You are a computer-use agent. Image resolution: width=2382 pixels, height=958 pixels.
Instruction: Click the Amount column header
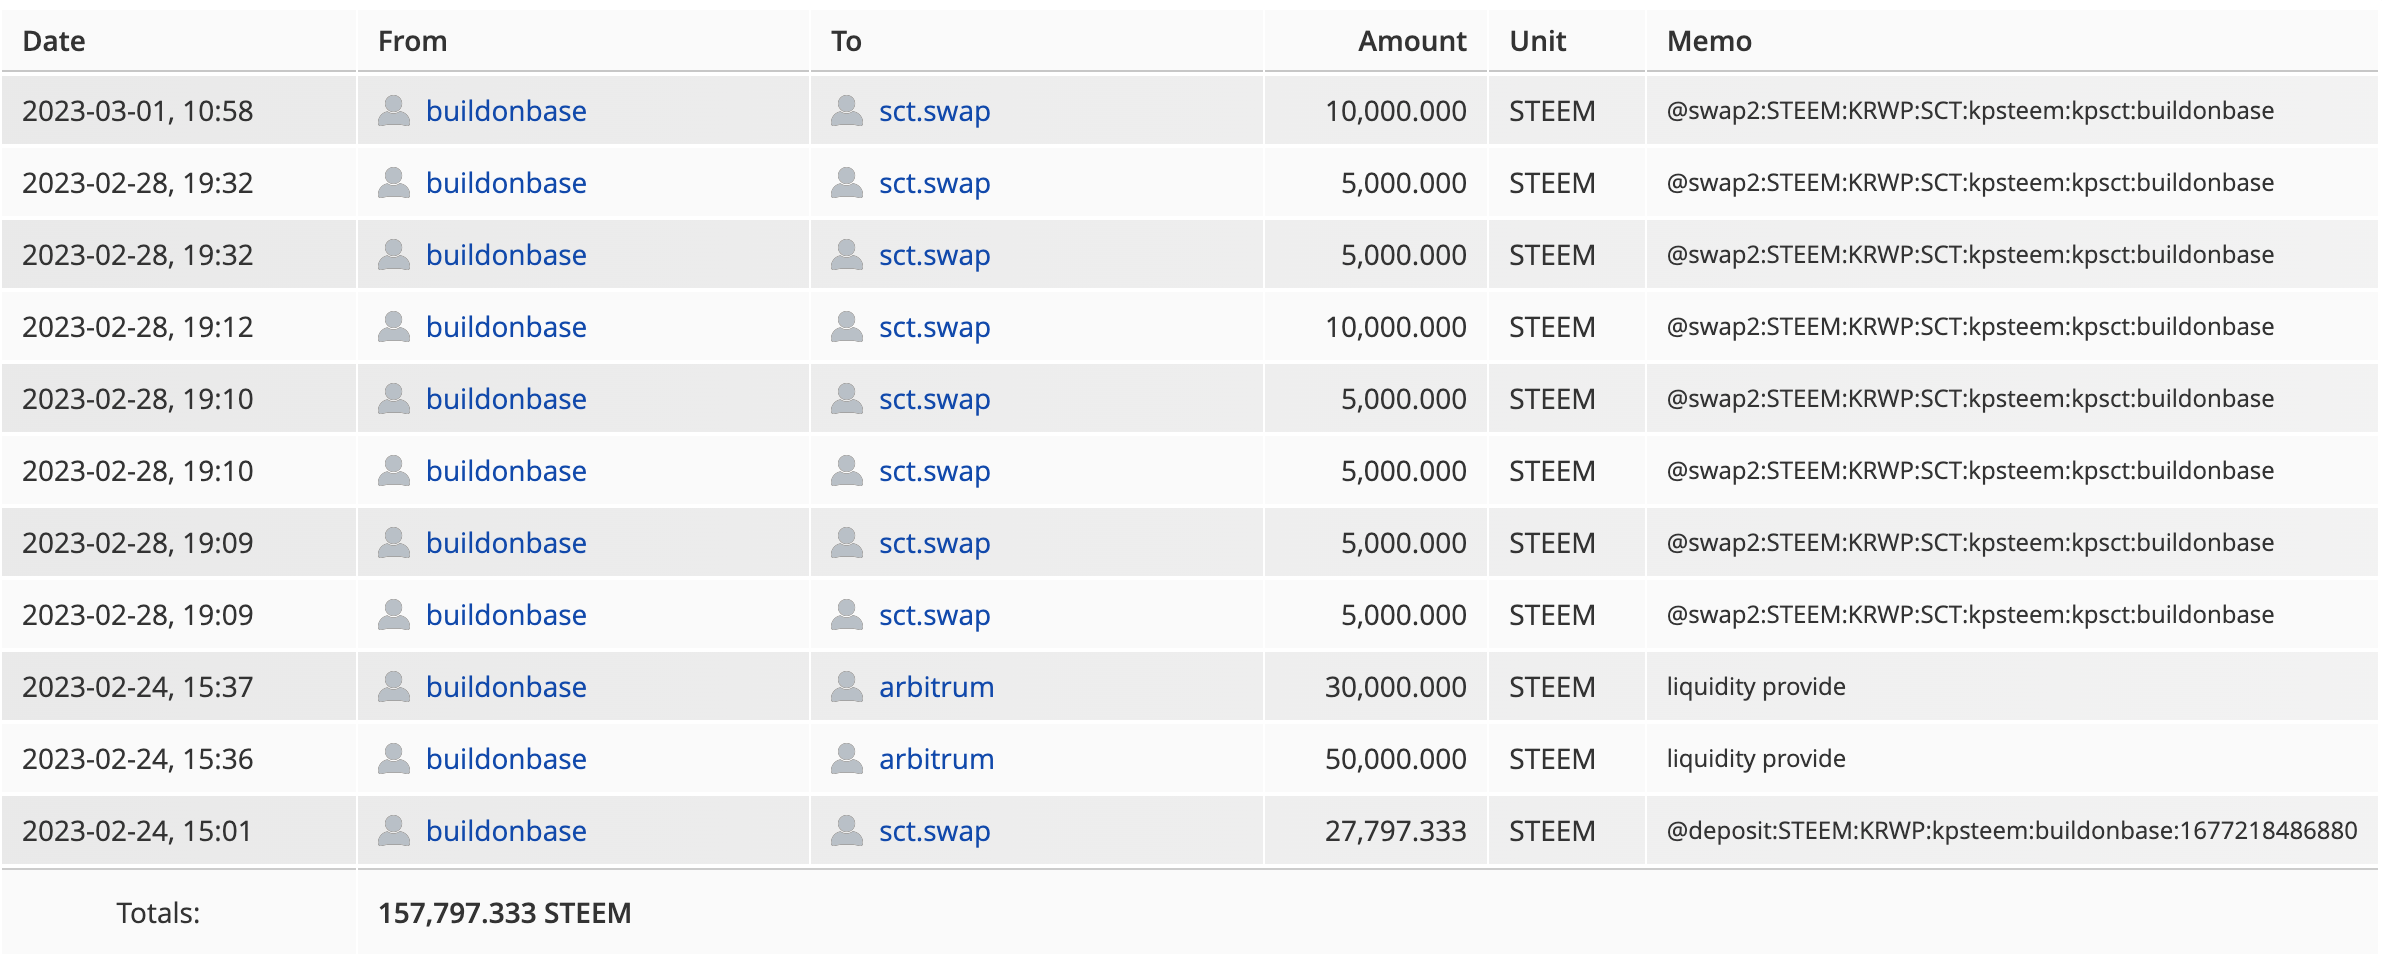coord(1411,41)
